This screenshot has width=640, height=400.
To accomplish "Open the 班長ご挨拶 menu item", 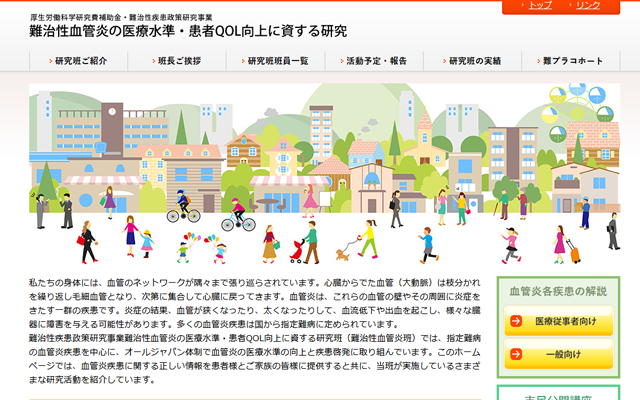I will [x=179, y=61].
